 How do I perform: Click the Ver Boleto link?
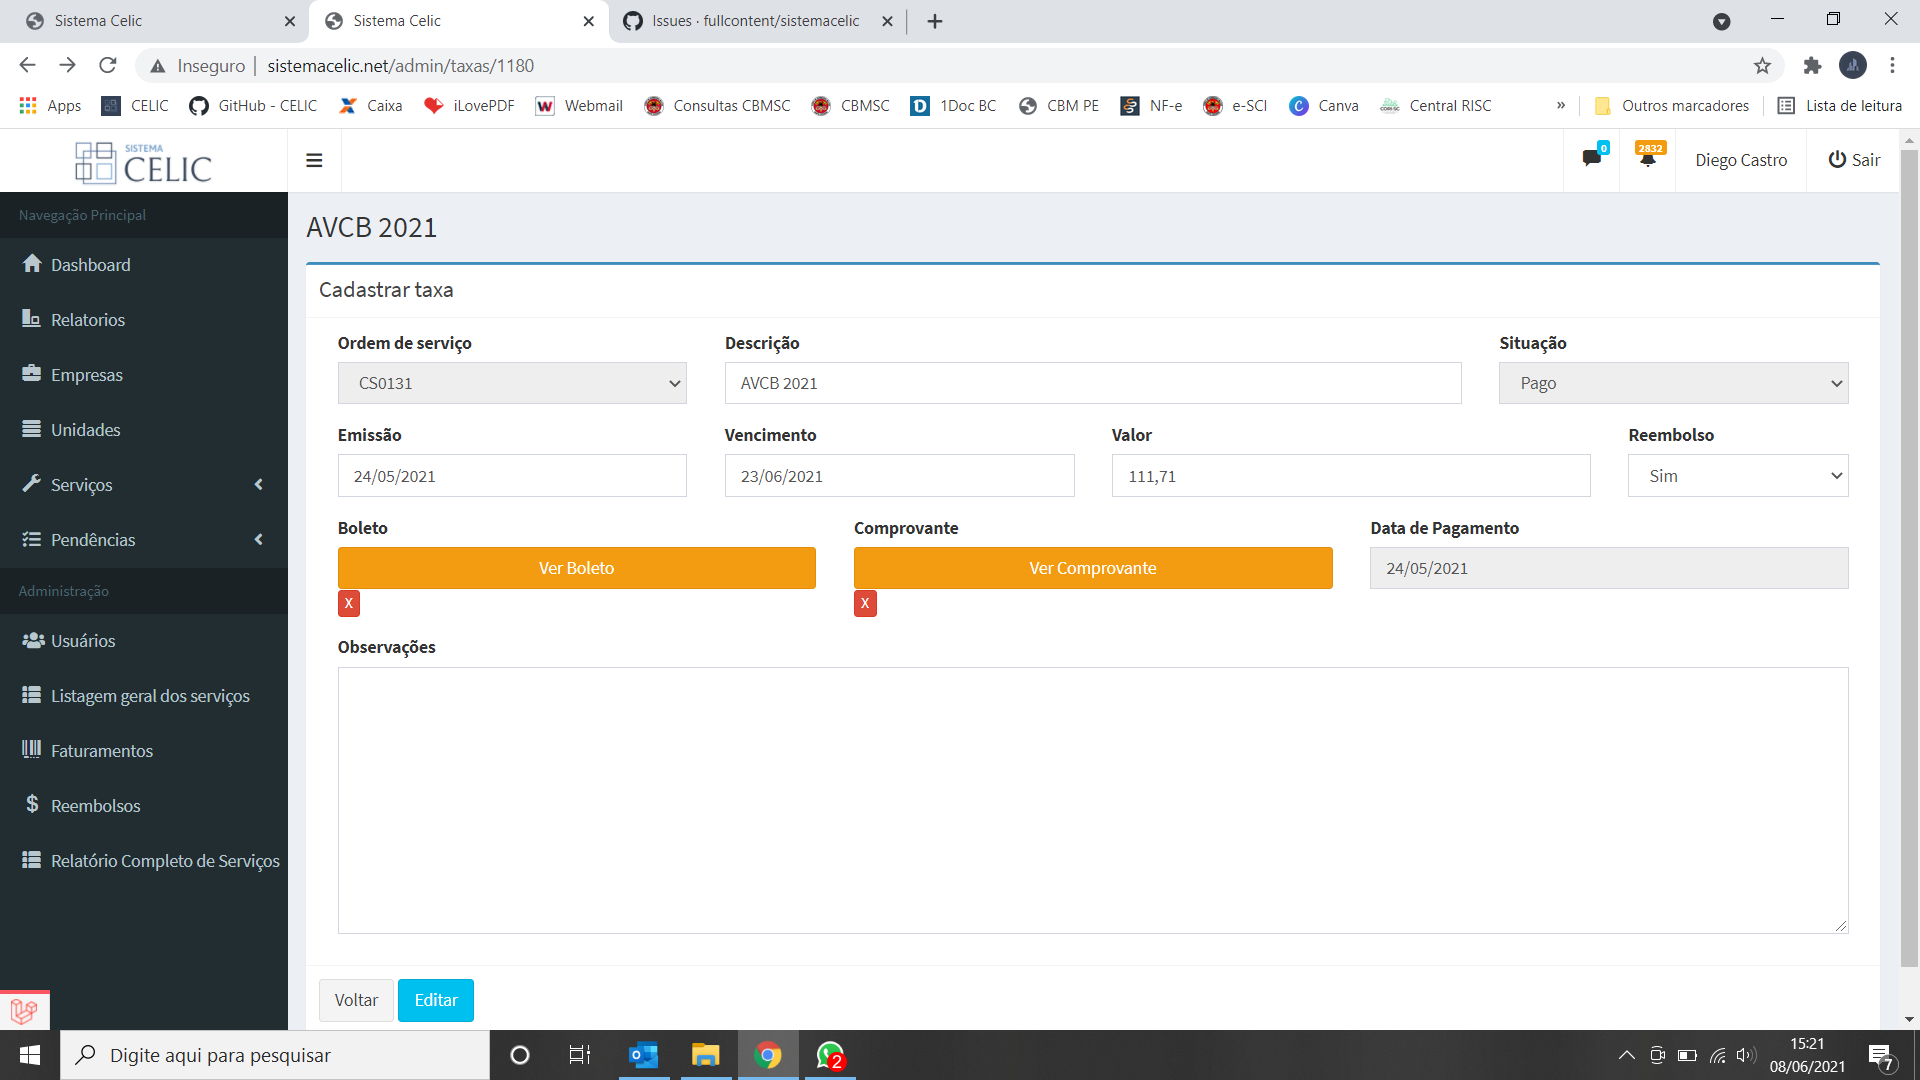576,567
